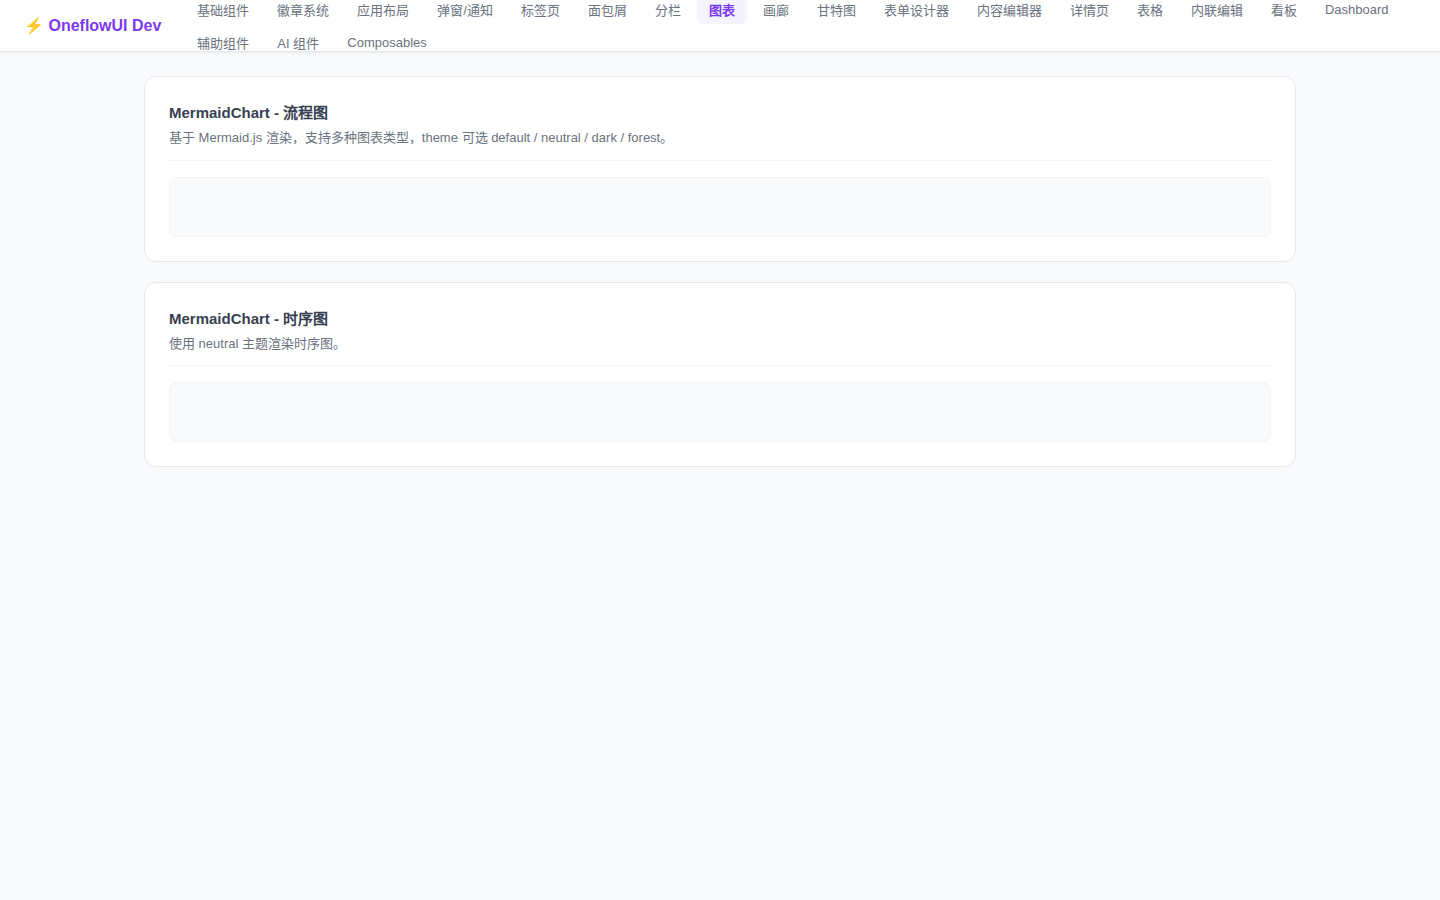1440x900 pixels.
Task: Select the active 图表 tab
Action: (722, 11)
